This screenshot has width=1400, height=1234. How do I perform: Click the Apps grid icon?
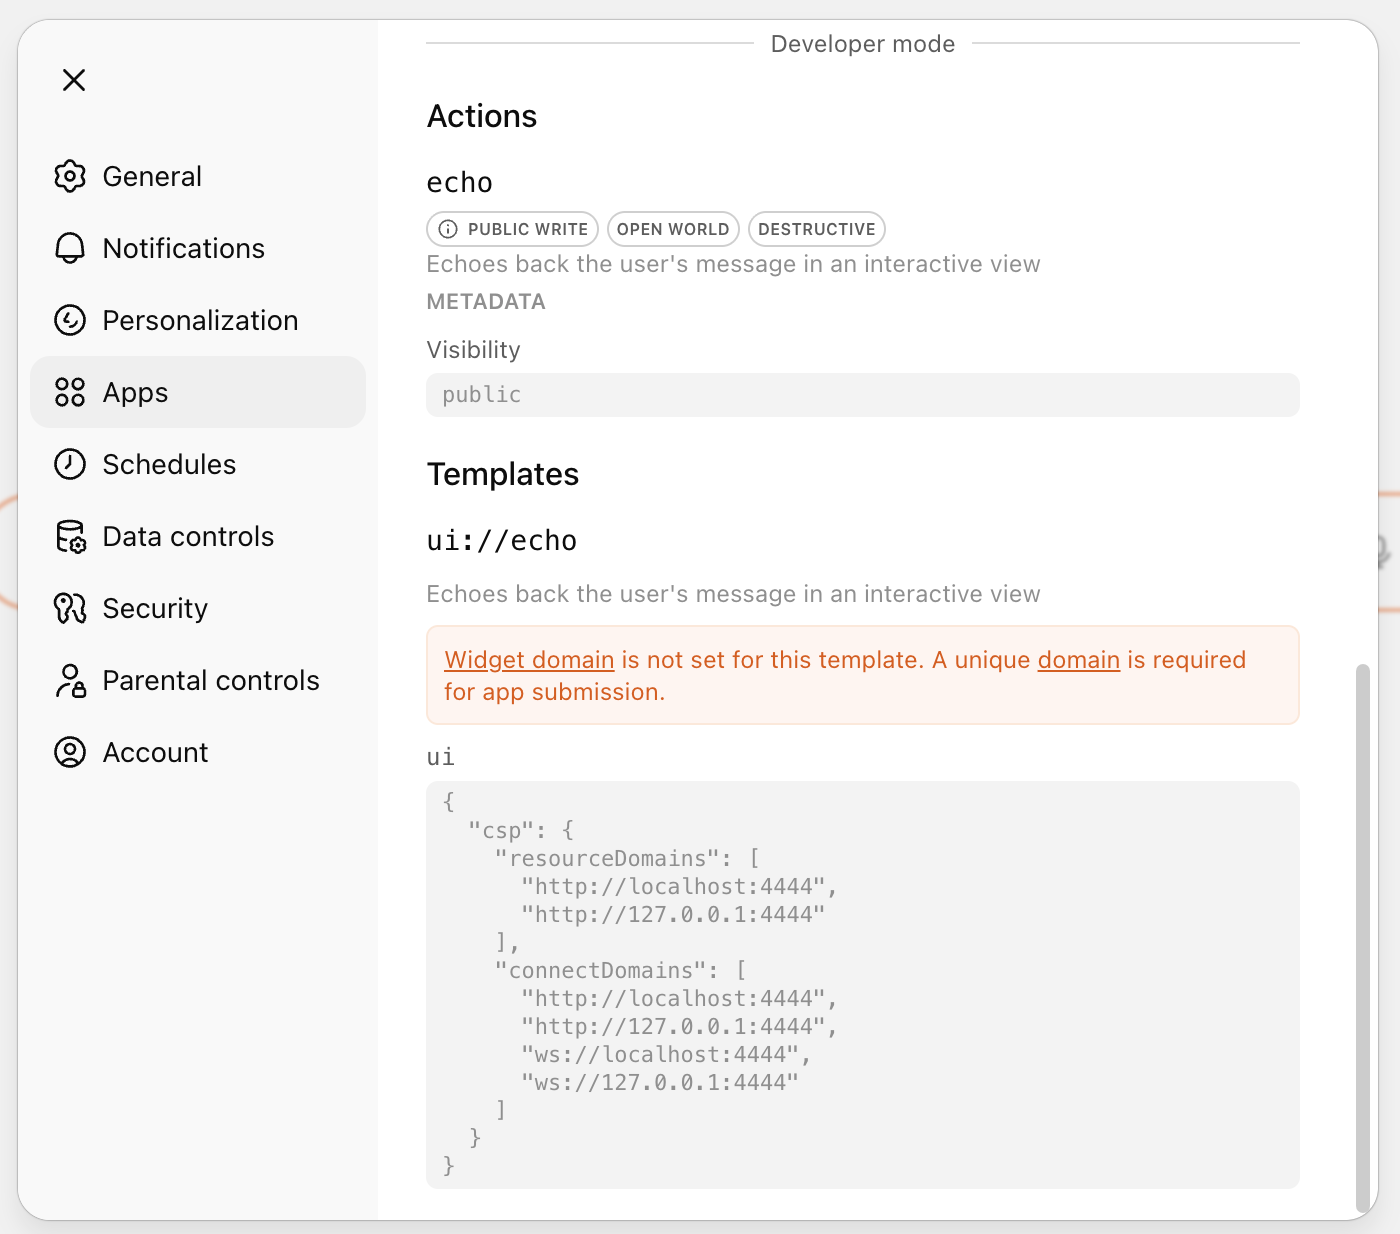point(70,392)
